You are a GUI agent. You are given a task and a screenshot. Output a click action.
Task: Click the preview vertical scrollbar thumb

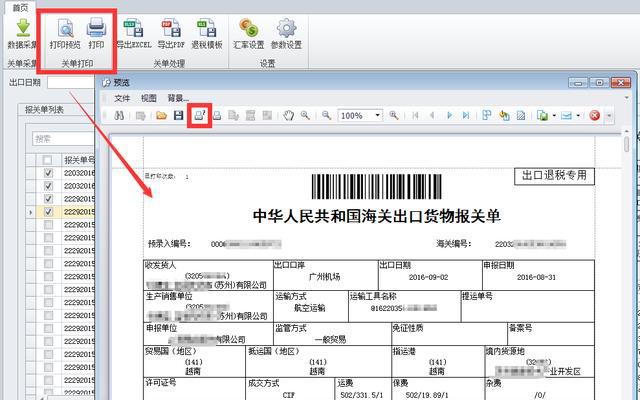627,144
